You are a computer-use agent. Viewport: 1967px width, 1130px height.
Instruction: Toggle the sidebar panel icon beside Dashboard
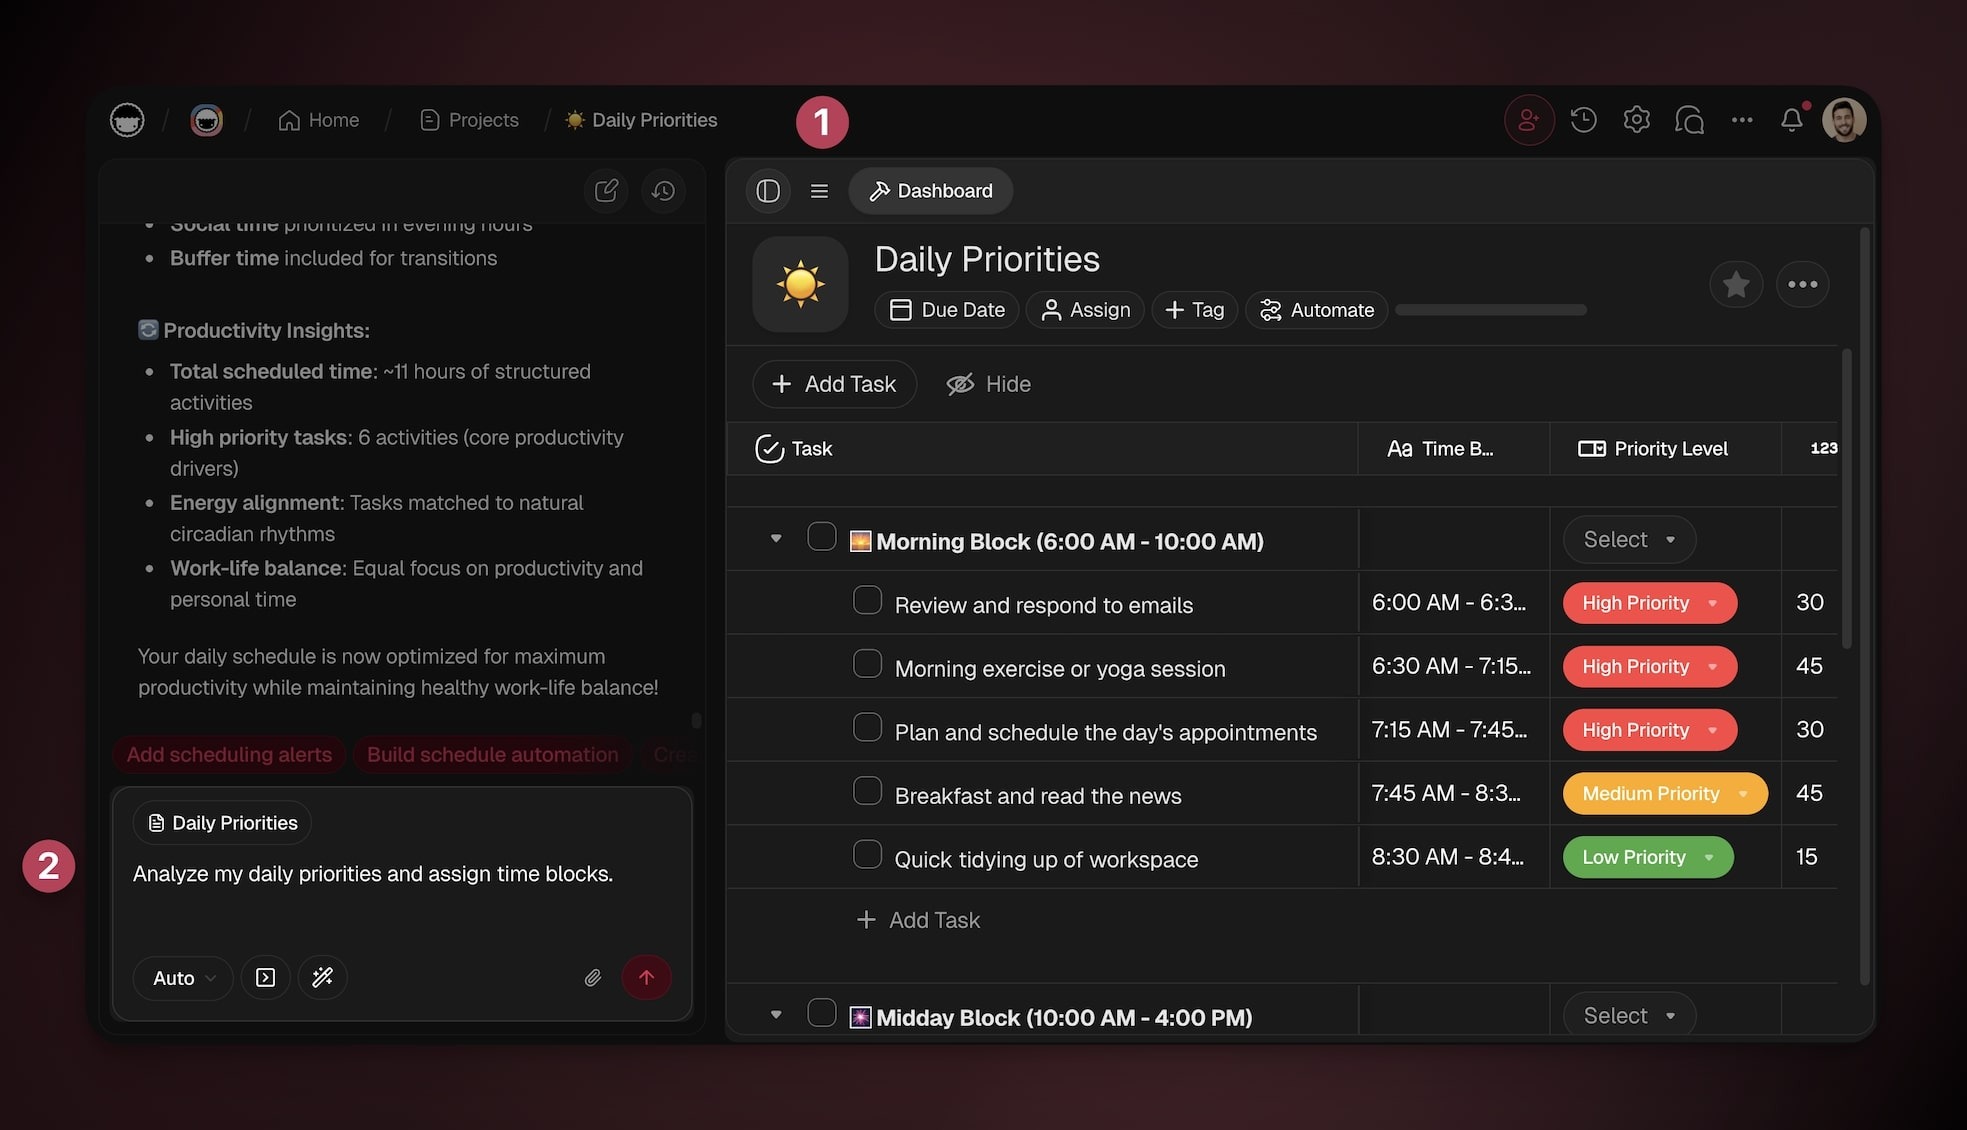(768, 191)
